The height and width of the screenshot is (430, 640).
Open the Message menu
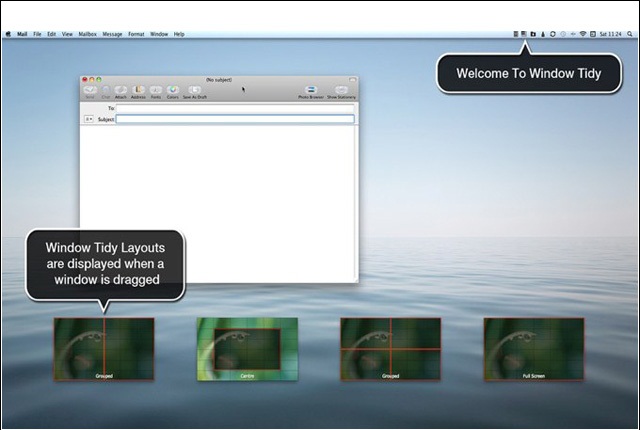click(x=112, y=34)
